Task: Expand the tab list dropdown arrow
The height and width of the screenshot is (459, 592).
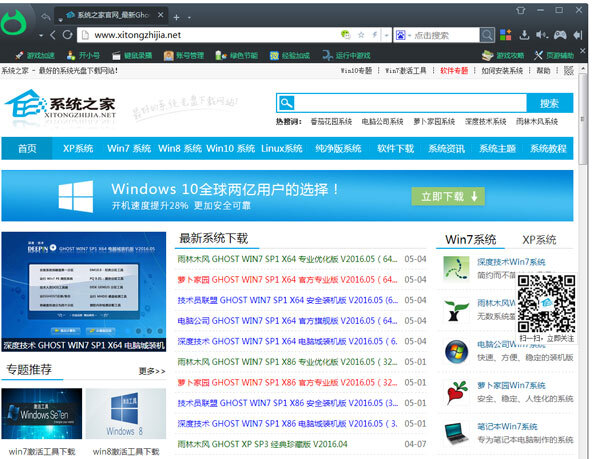Action: (x=60, y=19)
